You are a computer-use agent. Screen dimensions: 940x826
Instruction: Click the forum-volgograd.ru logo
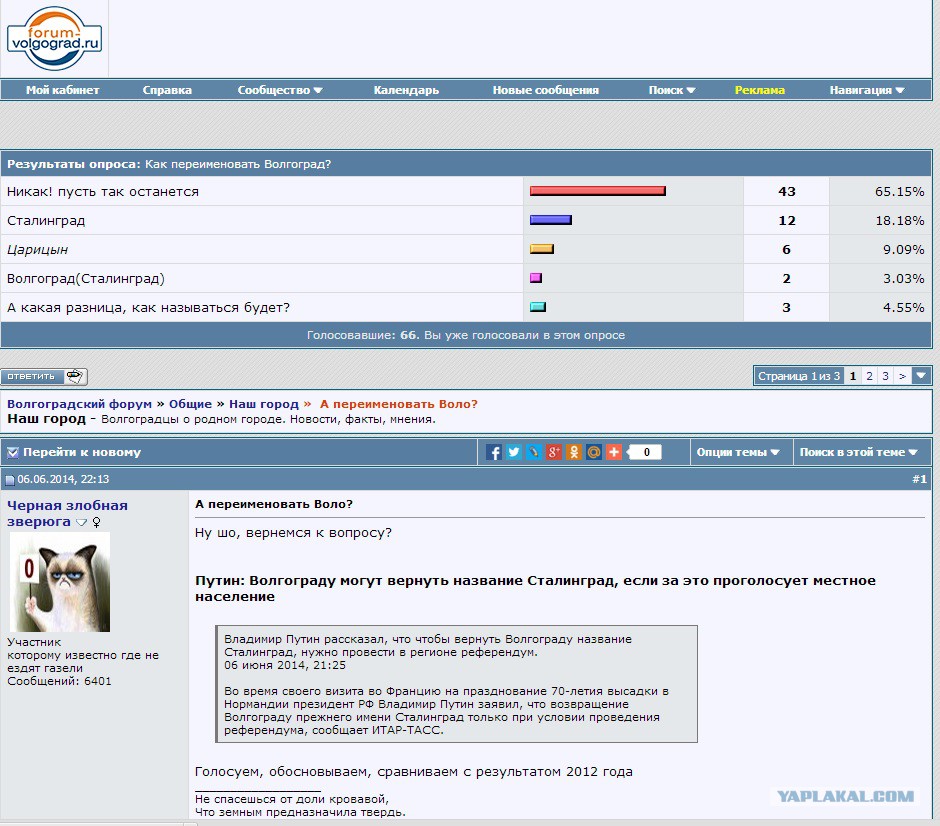[x=54, y=38]
